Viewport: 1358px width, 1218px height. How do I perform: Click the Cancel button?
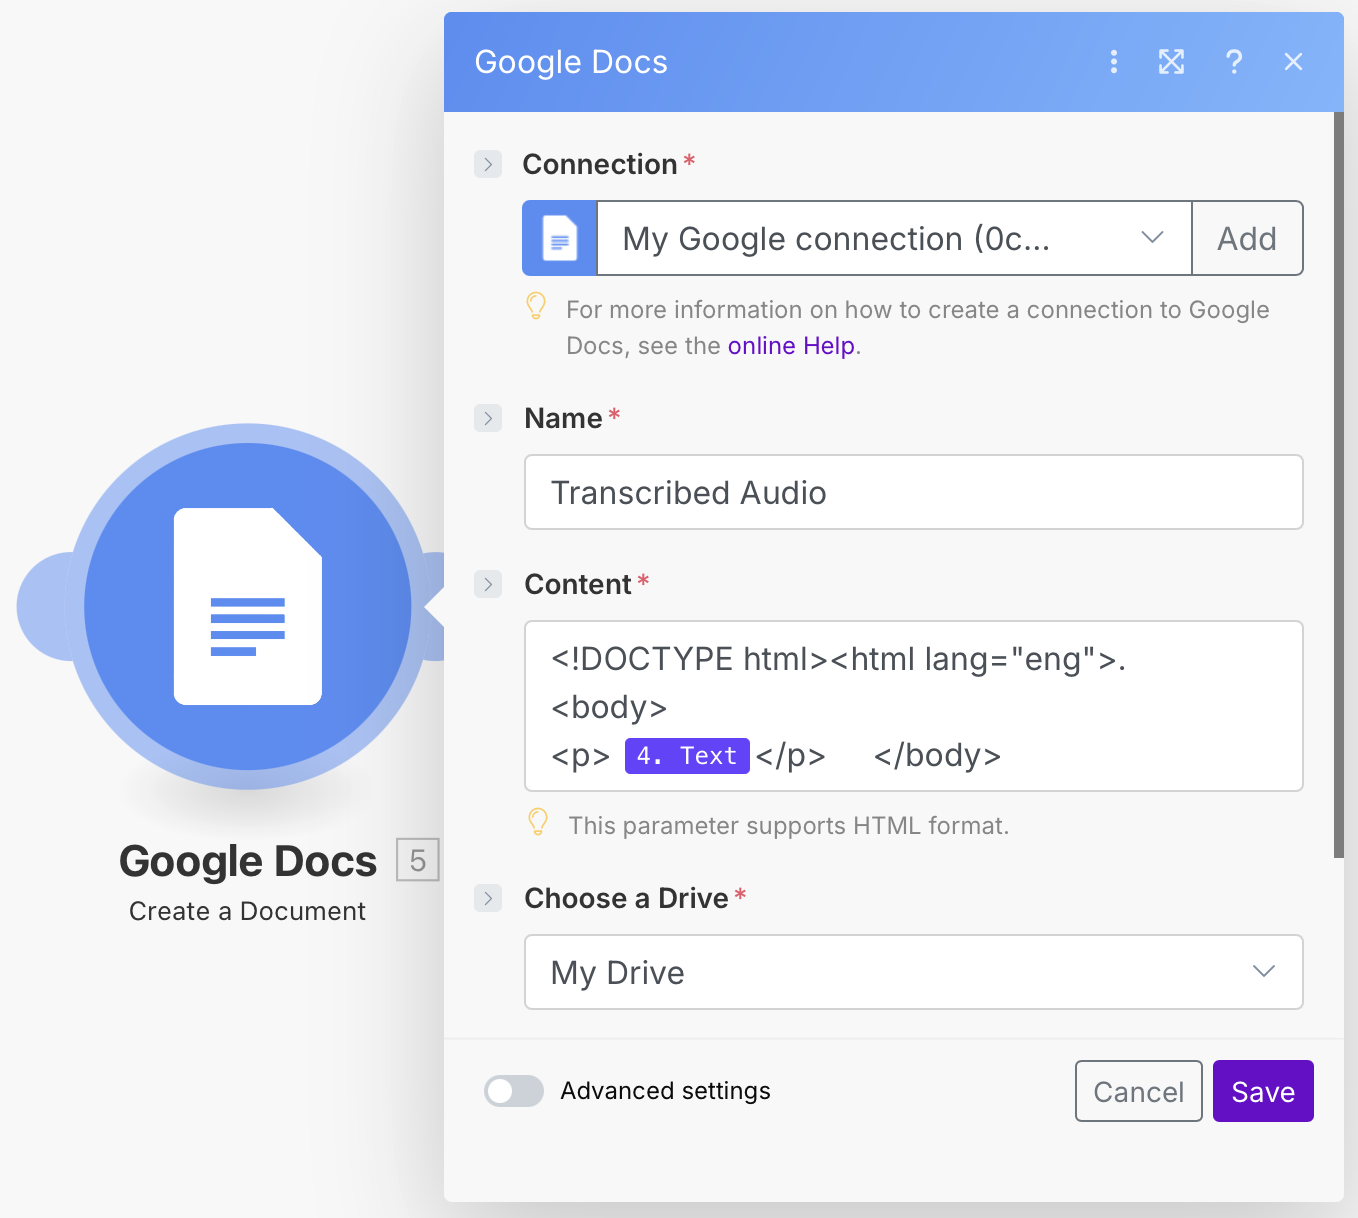(x=1139, y=1091)
